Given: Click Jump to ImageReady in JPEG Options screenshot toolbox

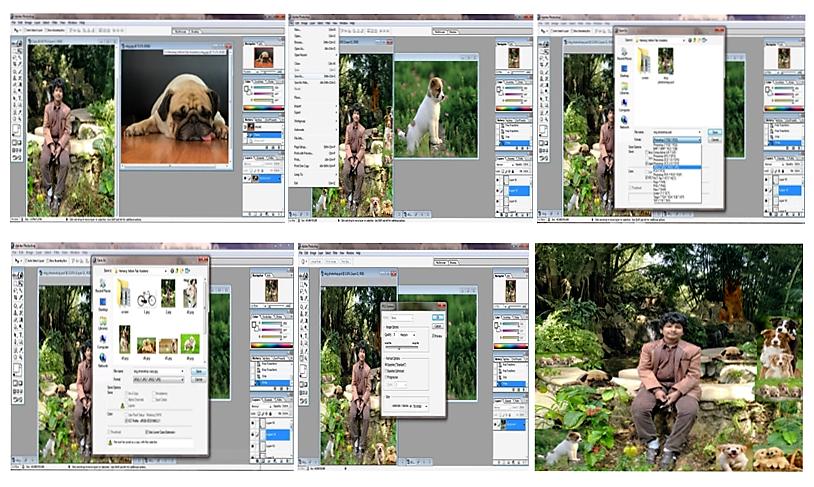Looking at the screenshot, I should (304, 401).
